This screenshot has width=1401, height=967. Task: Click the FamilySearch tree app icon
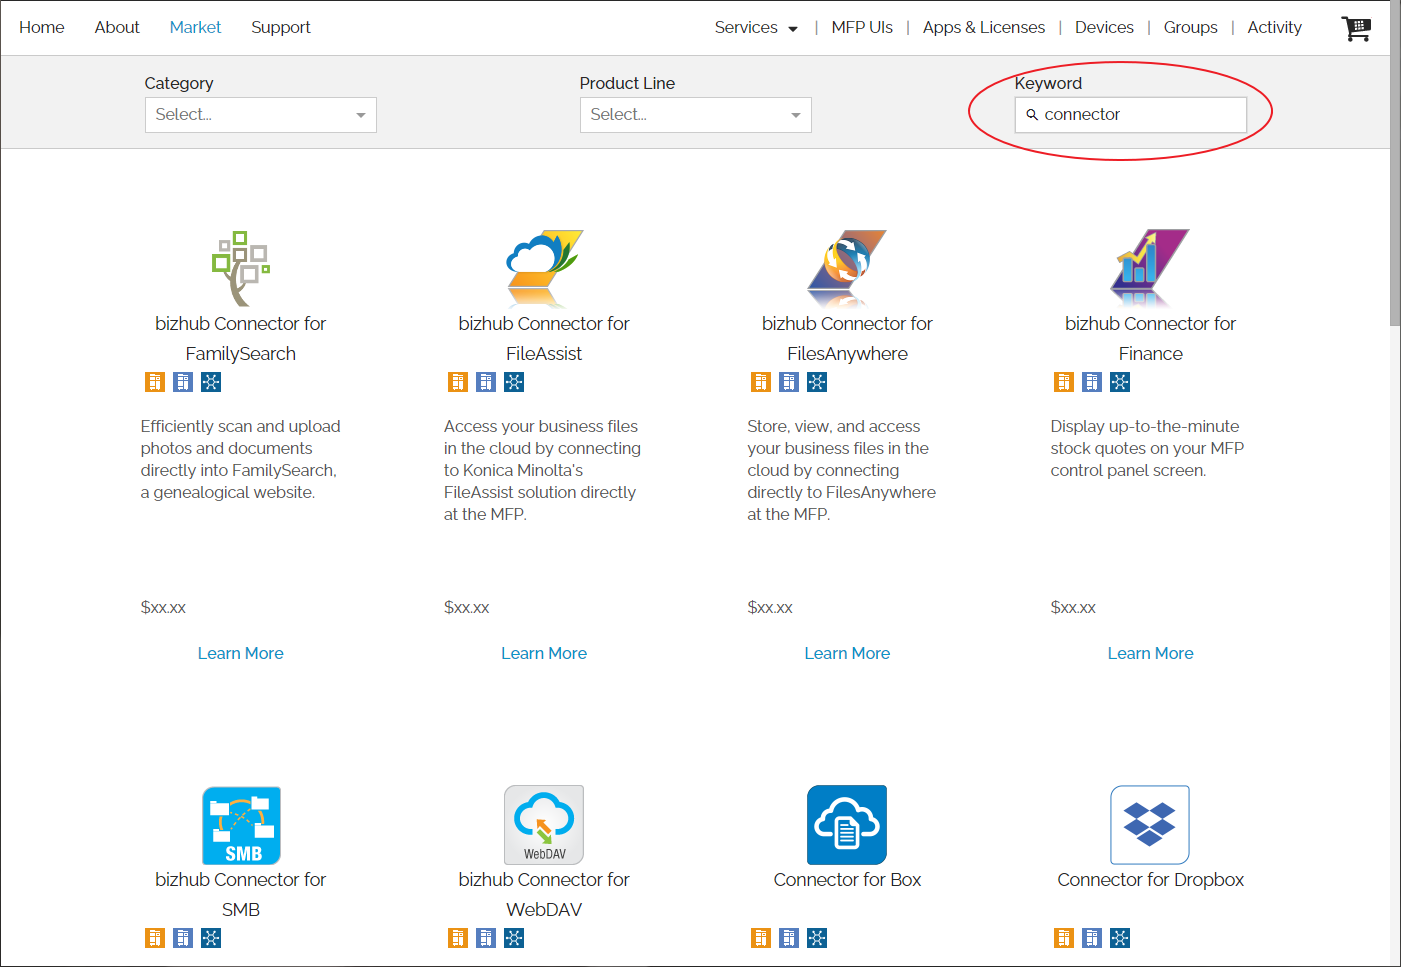241,269
